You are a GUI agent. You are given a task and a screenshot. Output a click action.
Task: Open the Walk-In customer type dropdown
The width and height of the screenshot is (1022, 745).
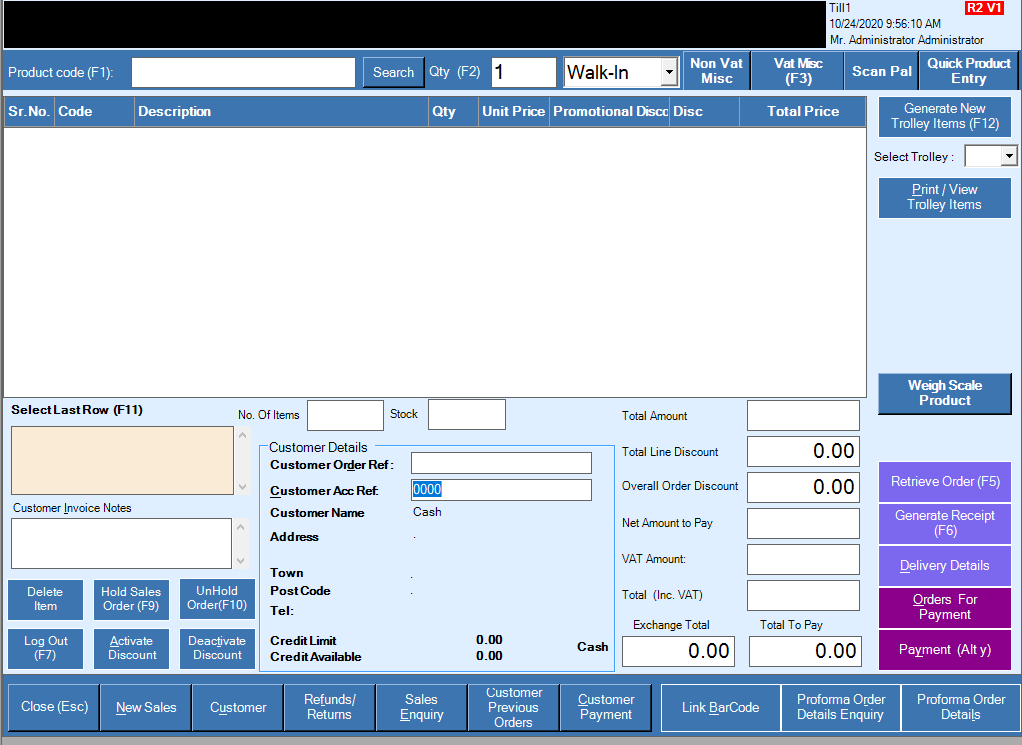(x=668, y=73)
